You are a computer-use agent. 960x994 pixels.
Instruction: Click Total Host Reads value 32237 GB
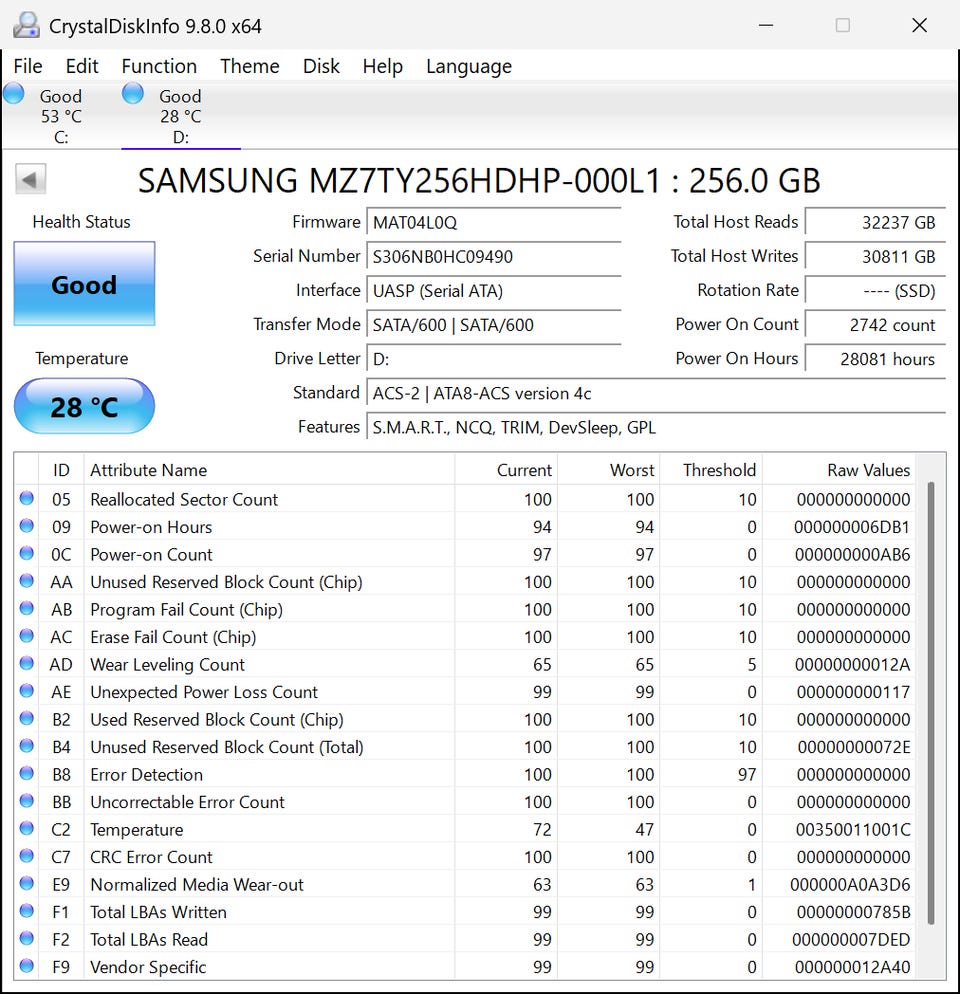tap(875, 223)
